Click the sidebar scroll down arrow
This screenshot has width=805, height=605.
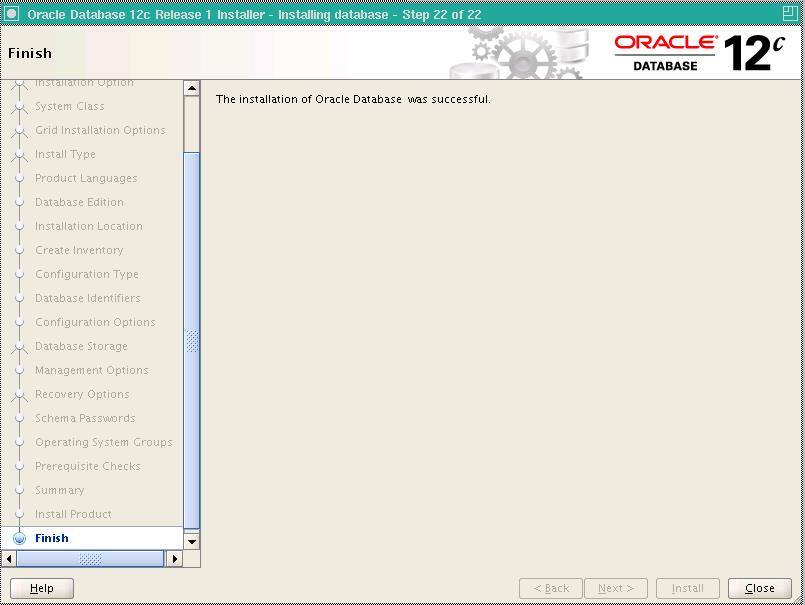coord(191,541)
